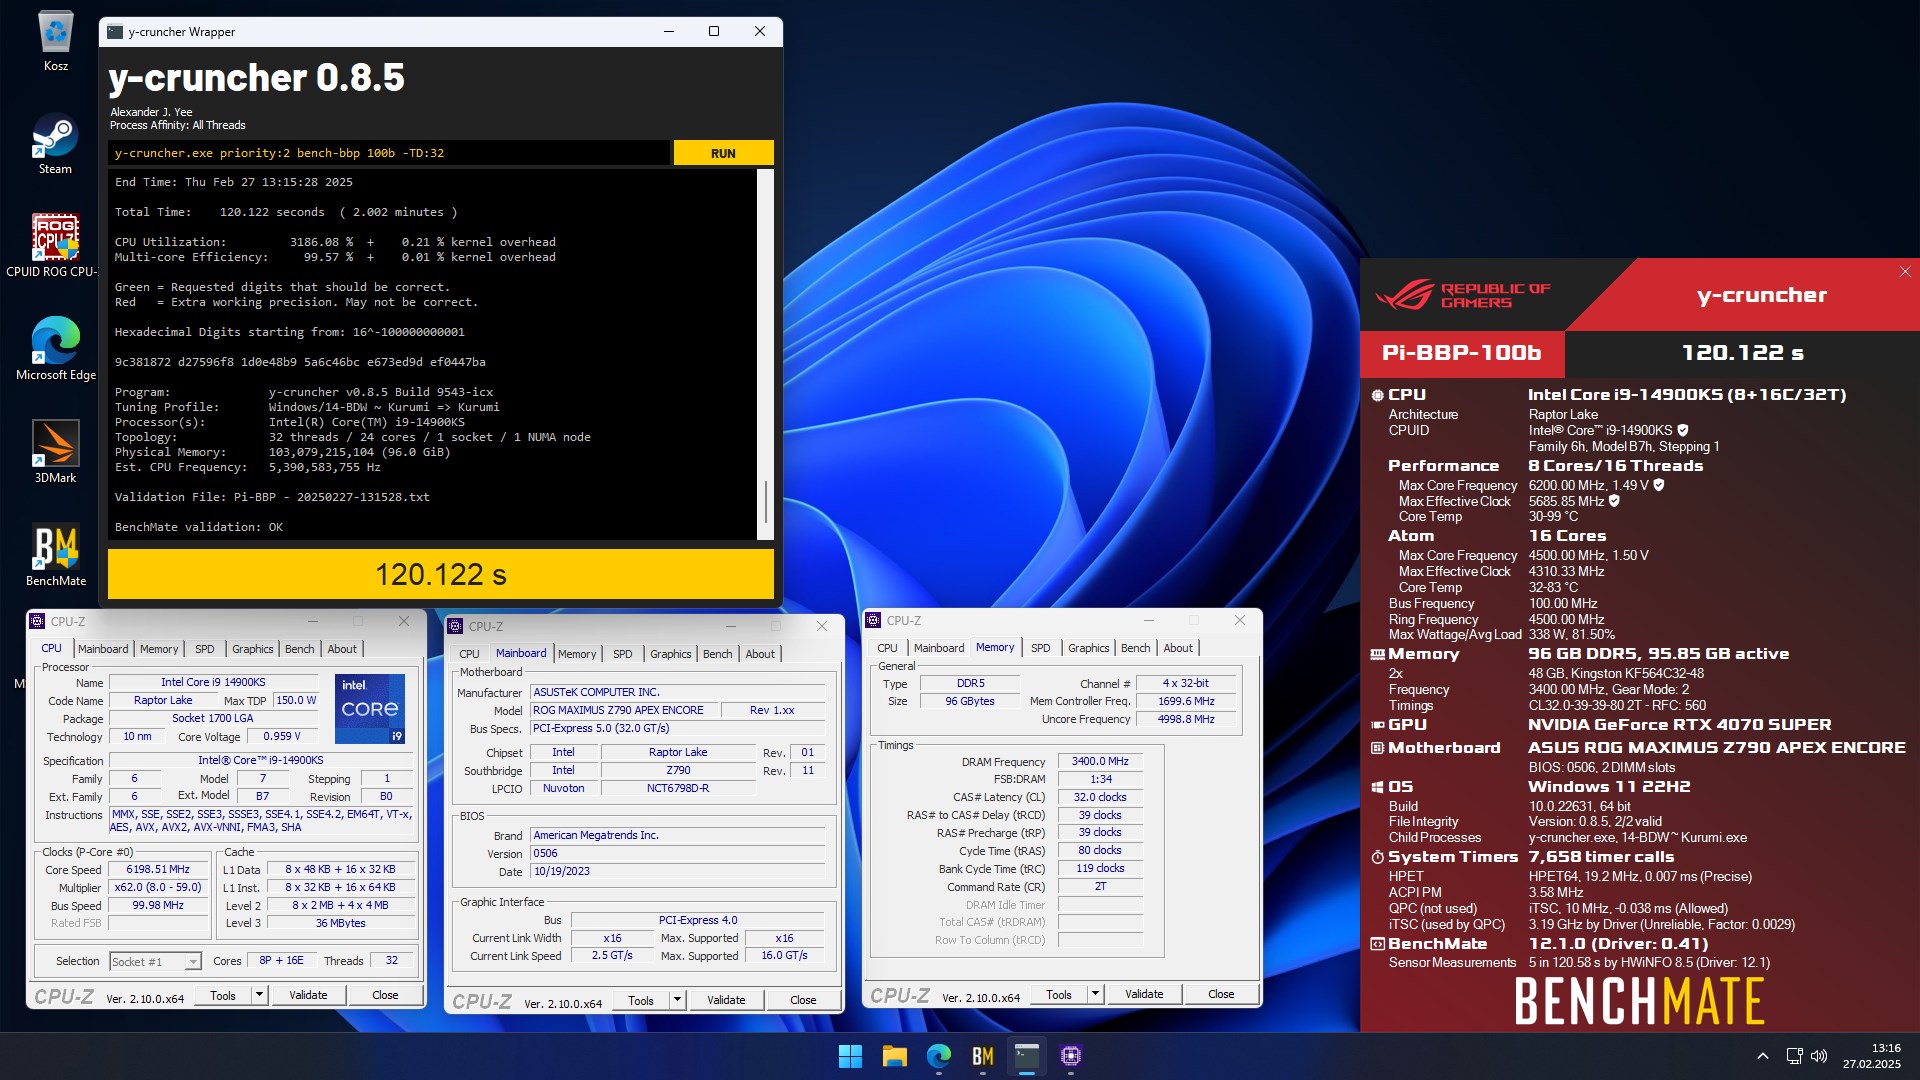Click the BENCHMATE logo at panel bottom
The image size is (1920, 1080).
pos(1640,1002)
